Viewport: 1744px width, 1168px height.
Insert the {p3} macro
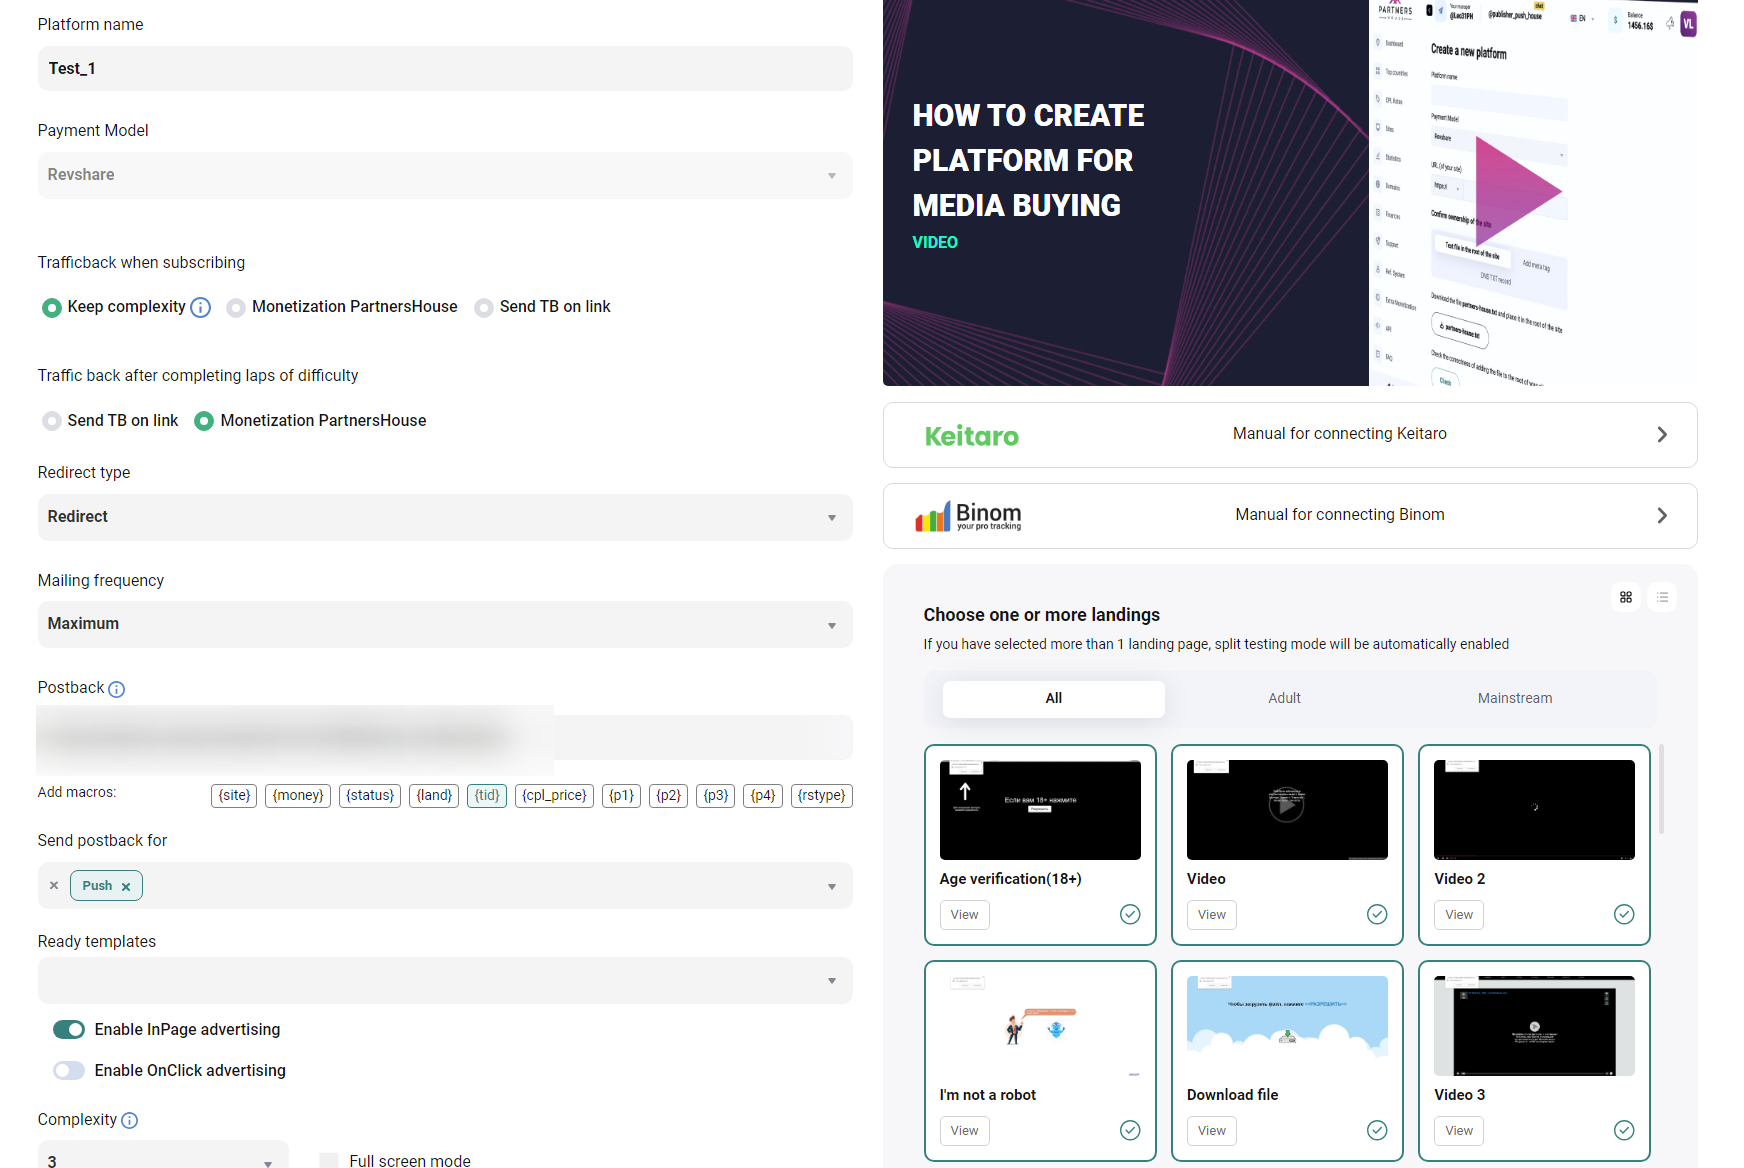point(715,796)
